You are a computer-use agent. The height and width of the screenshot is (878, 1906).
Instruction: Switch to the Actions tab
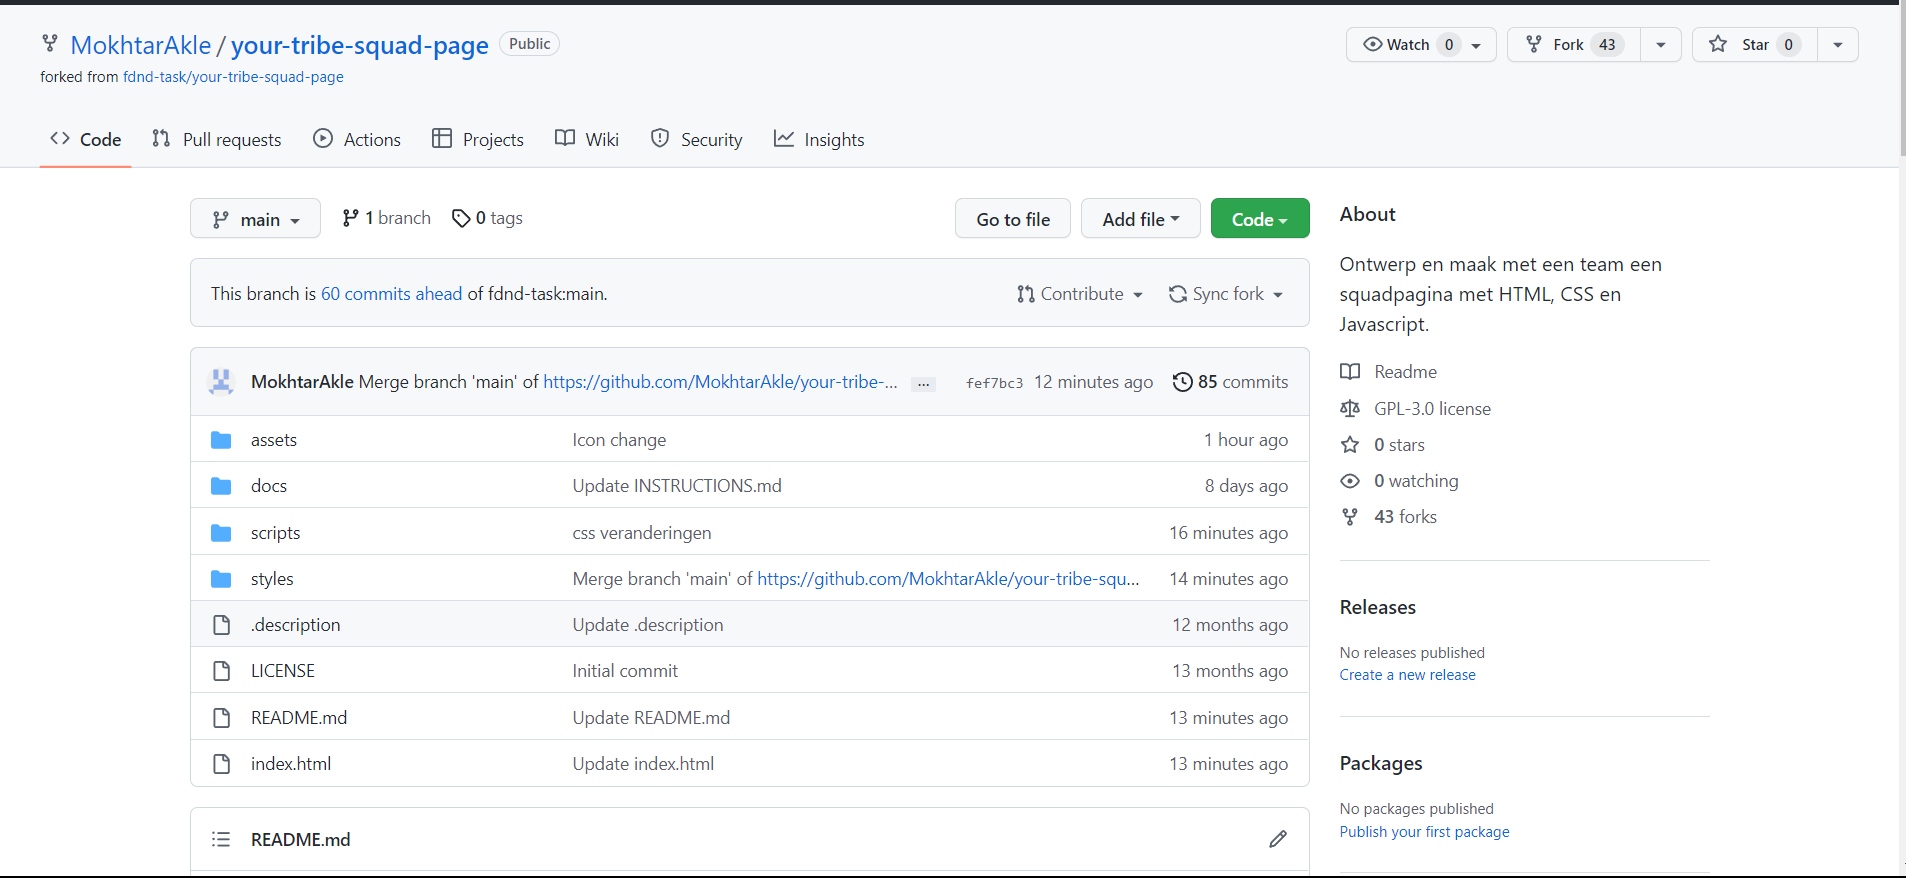click(x=357, y=140)
